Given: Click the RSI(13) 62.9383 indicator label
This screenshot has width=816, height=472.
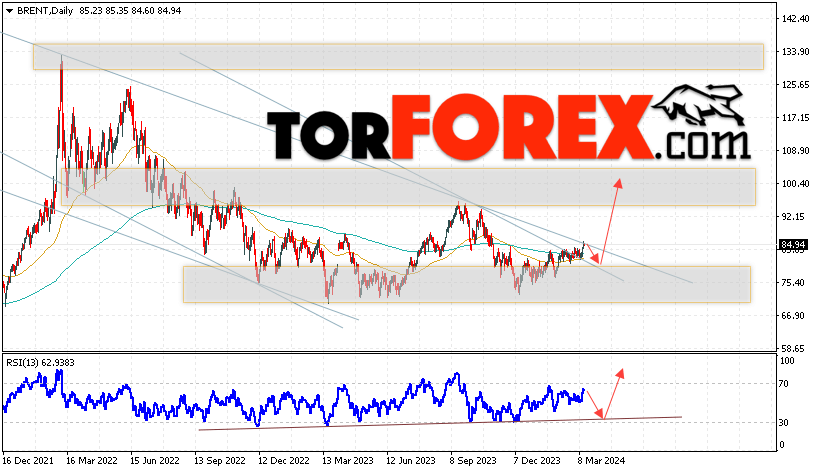Looking at the screenshot, I should click(x=41, y=363).
